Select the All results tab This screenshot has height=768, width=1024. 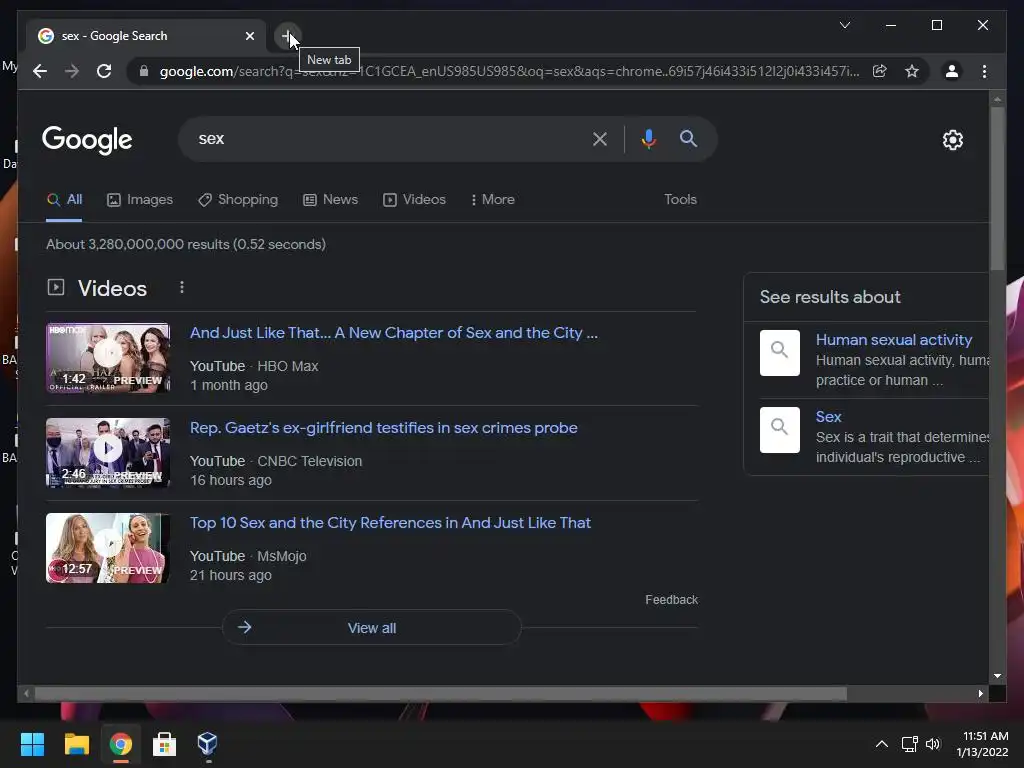pos(64,200)
